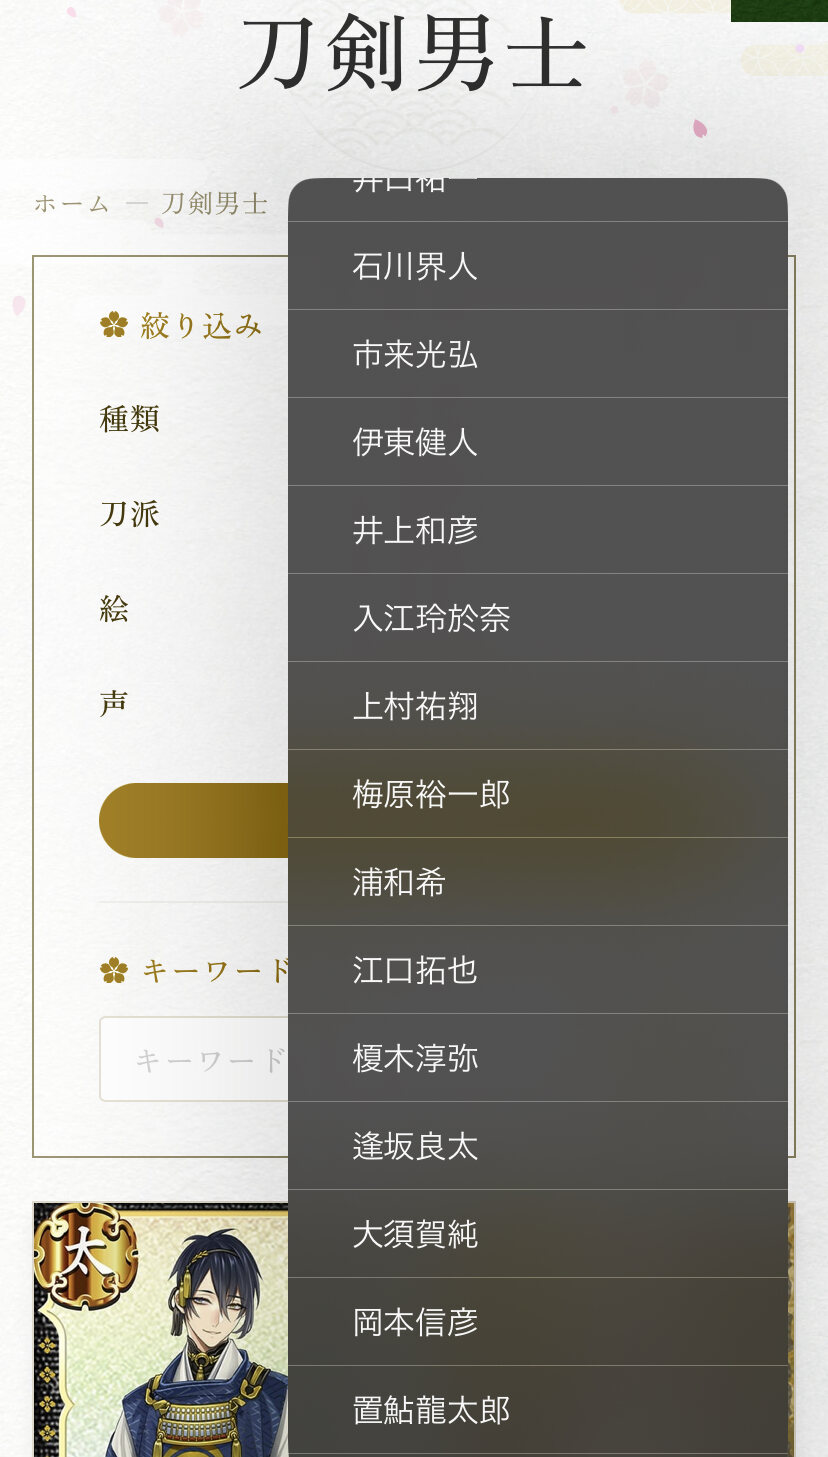Open the ホーム breadcrumb link
The height and width of the screenshot is (1457, 828).
[72, 204]
